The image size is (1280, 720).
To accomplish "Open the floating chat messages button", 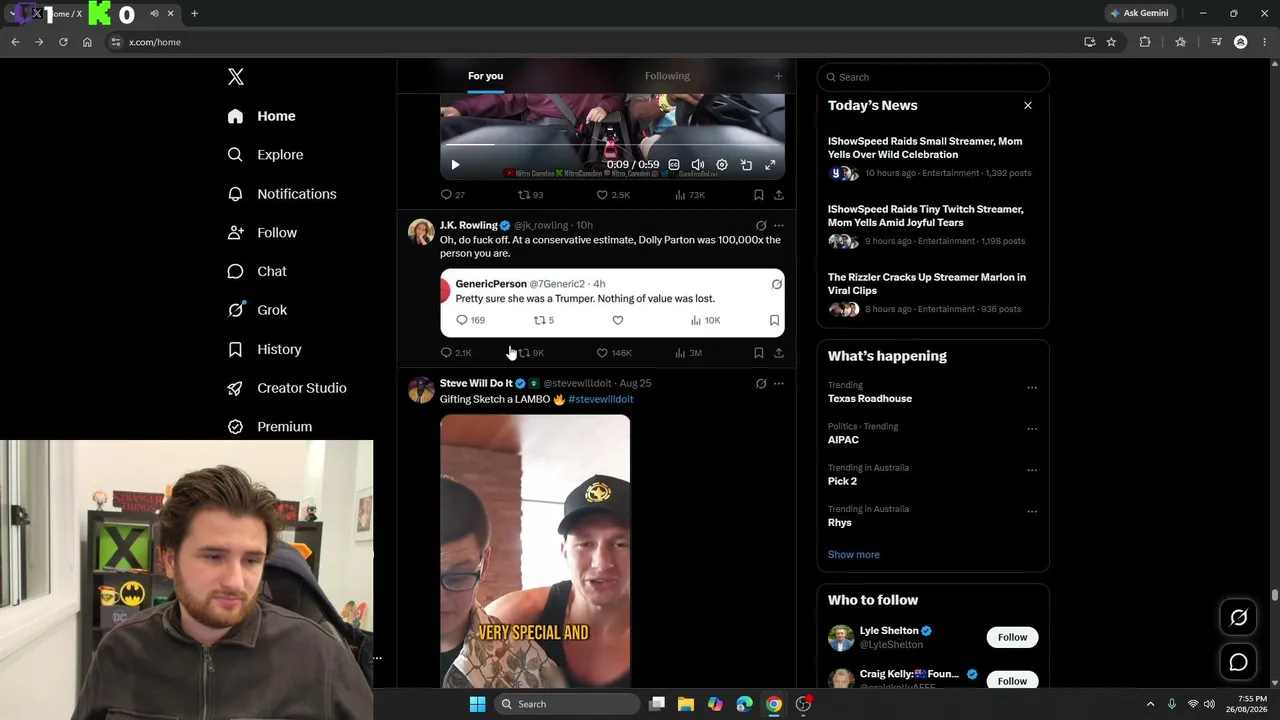I will click(x=1238, y=662).
